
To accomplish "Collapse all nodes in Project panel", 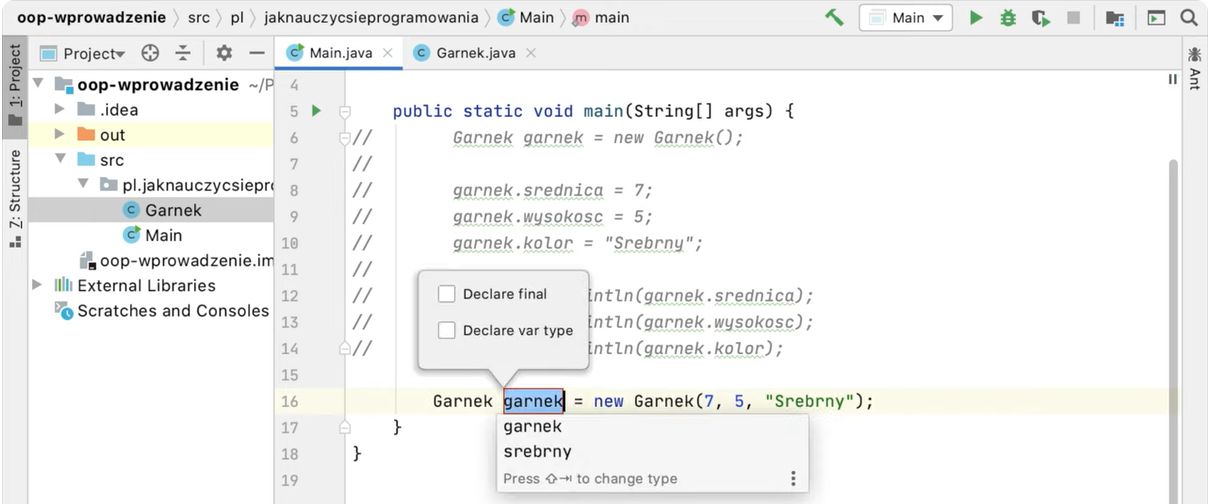I will [182, 53].
